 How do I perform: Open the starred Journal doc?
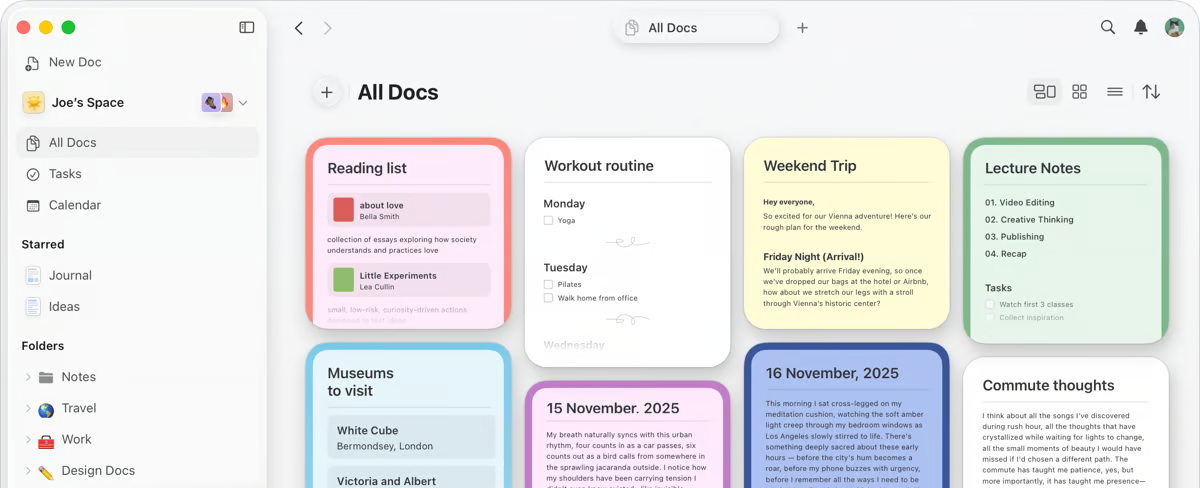tap(138, 275)
